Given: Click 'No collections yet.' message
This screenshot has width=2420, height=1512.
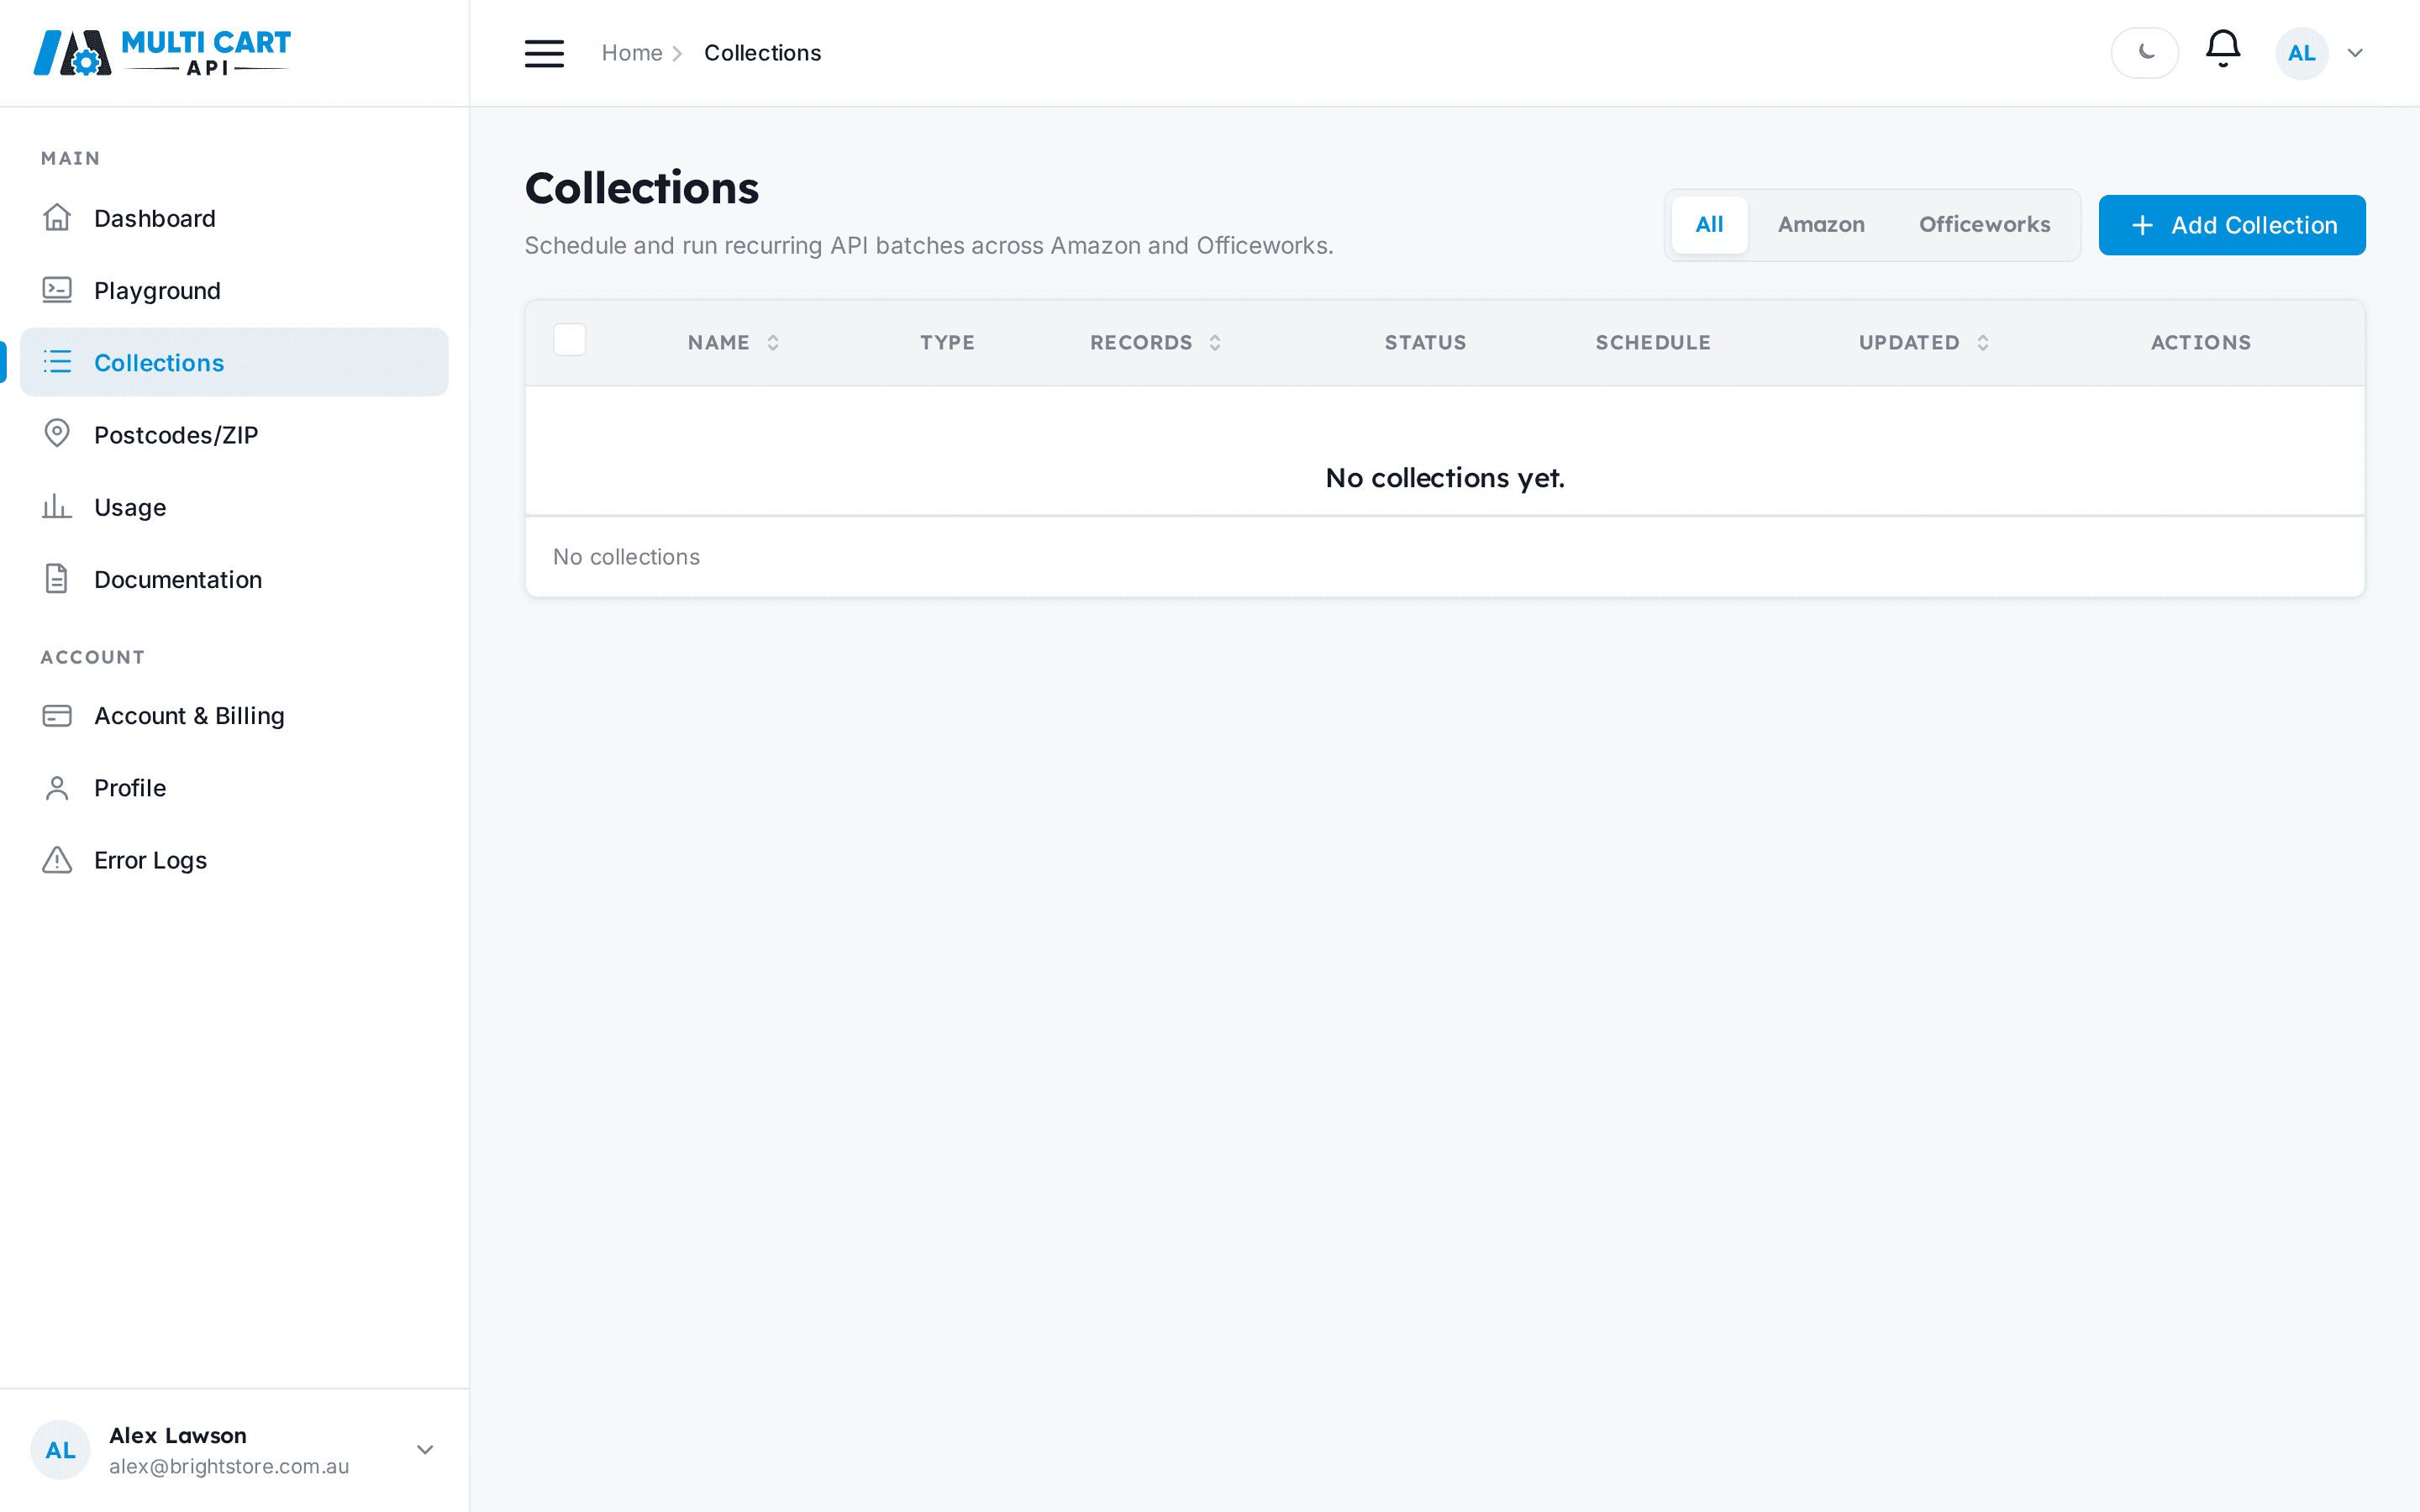Looking at the screenshot, I should [1445, 478].
